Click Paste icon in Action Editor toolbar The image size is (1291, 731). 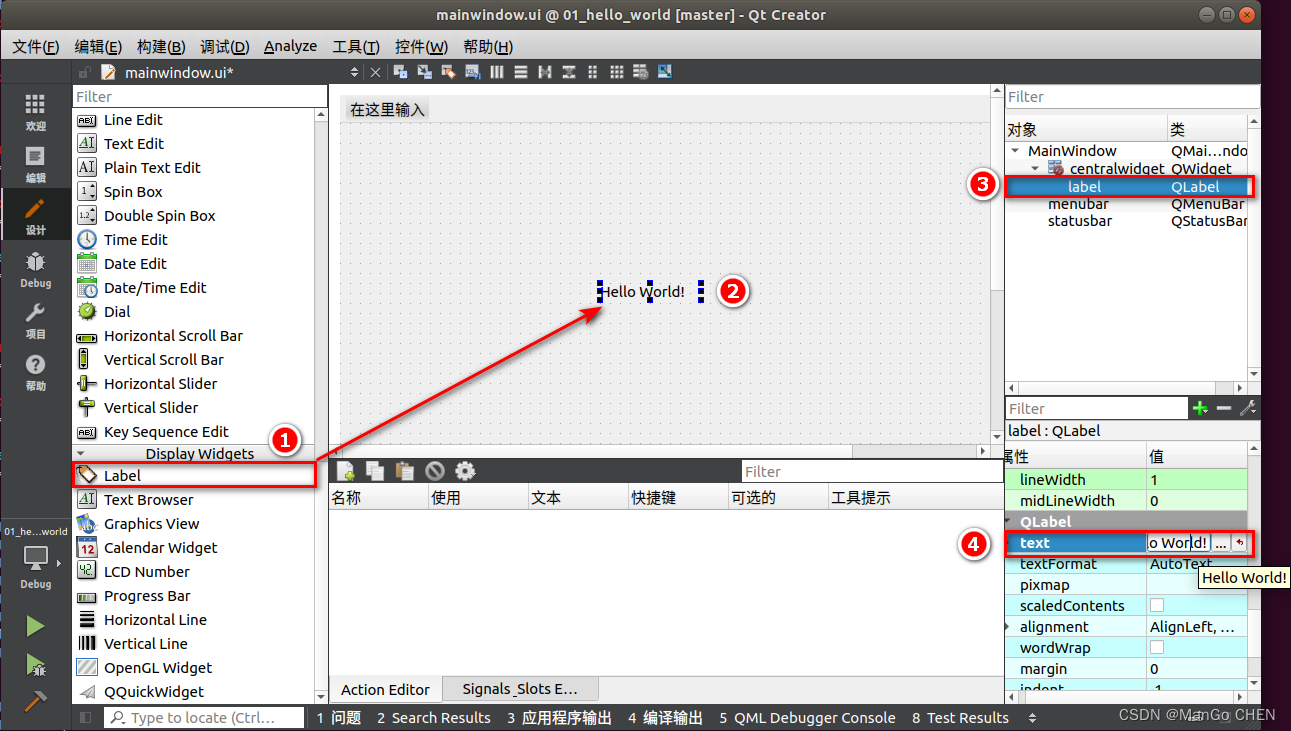[405, 471]
